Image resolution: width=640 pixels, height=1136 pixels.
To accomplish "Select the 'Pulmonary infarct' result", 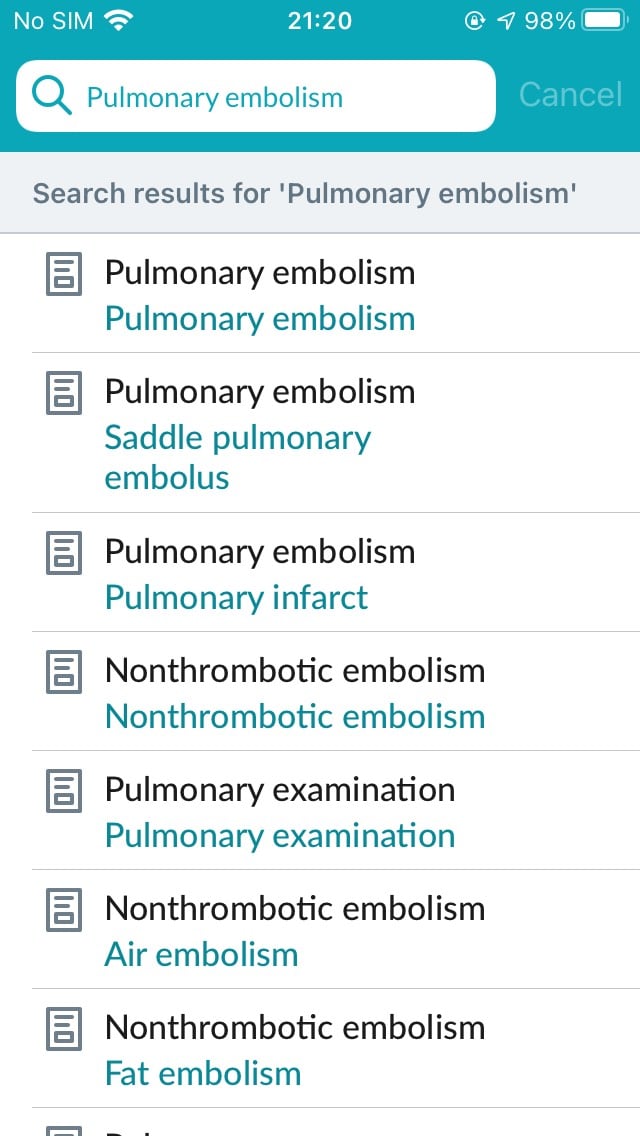I will tap(236, 596).
